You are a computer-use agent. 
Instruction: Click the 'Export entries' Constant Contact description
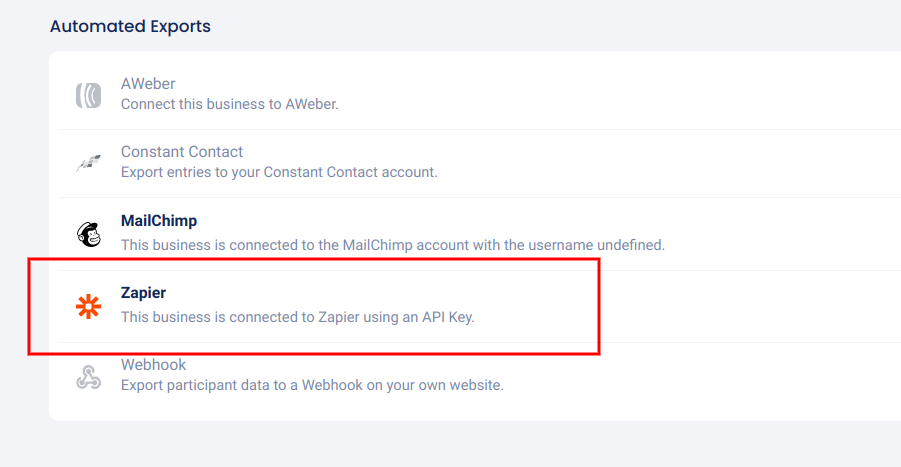(x=279, y=172)
